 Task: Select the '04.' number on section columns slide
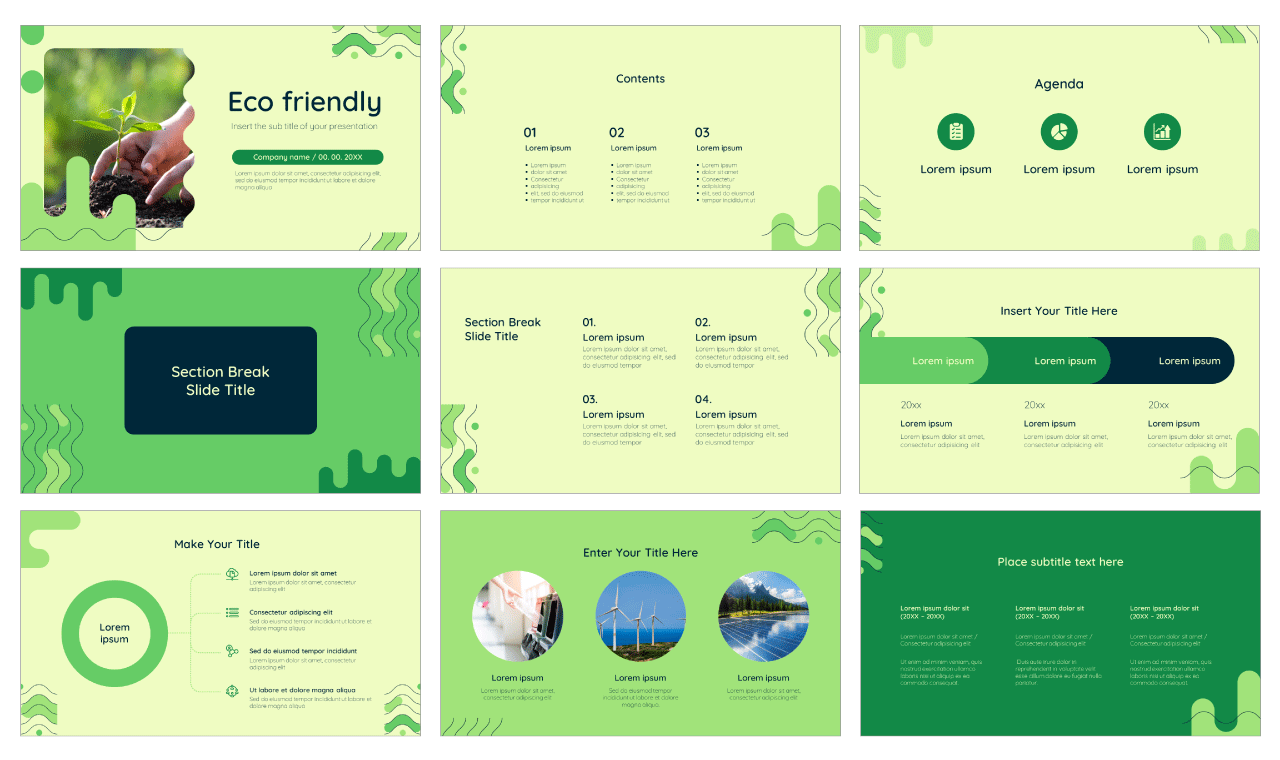703,399
